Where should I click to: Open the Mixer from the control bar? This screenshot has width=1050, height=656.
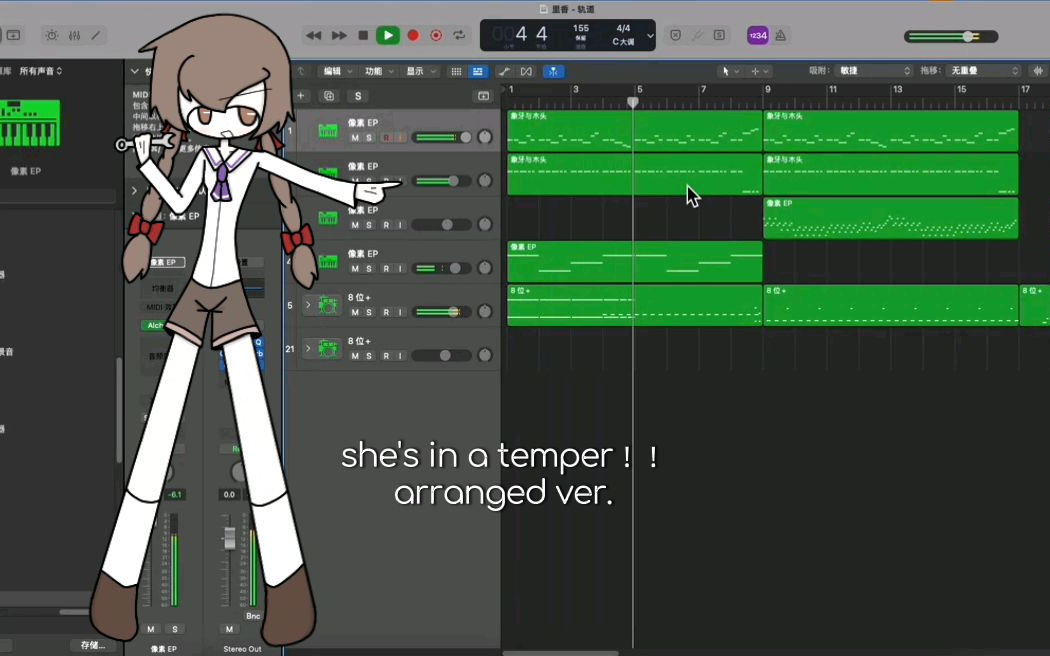click(75, 35)
